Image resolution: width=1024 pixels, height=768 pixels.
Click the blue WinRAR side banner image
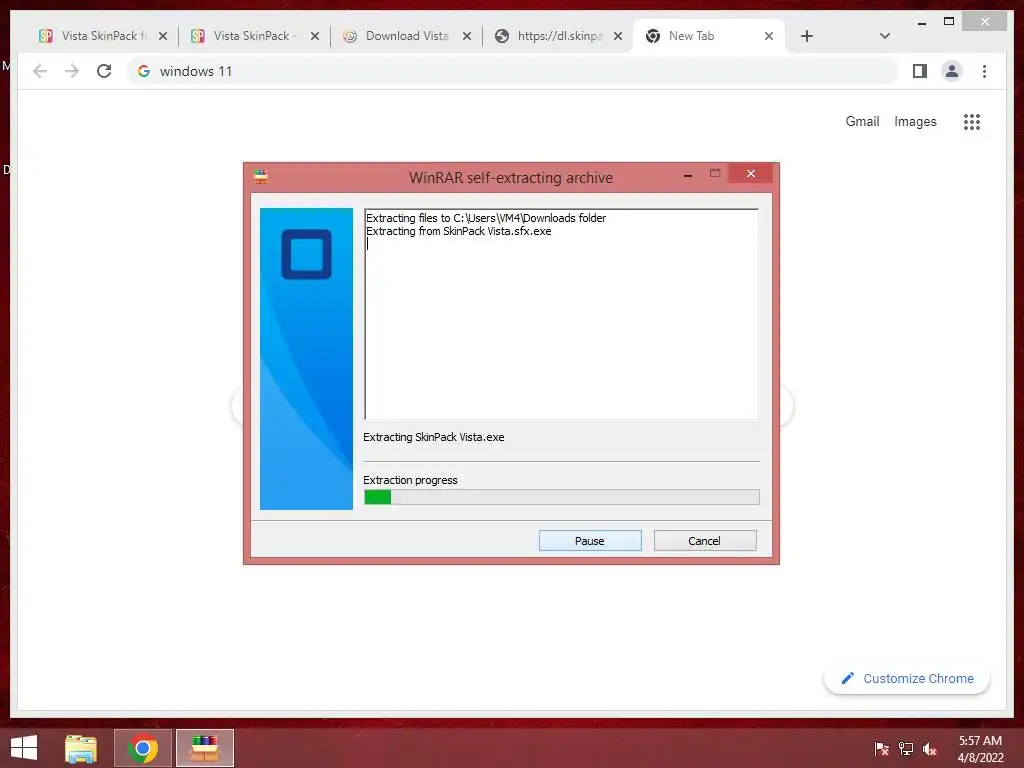pos(306,359)
